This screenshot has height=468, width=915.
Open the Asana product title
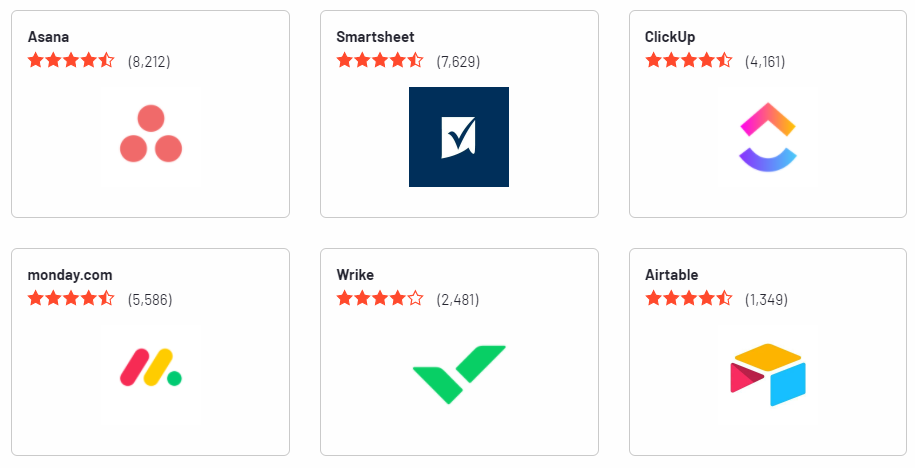pos(48,37)
